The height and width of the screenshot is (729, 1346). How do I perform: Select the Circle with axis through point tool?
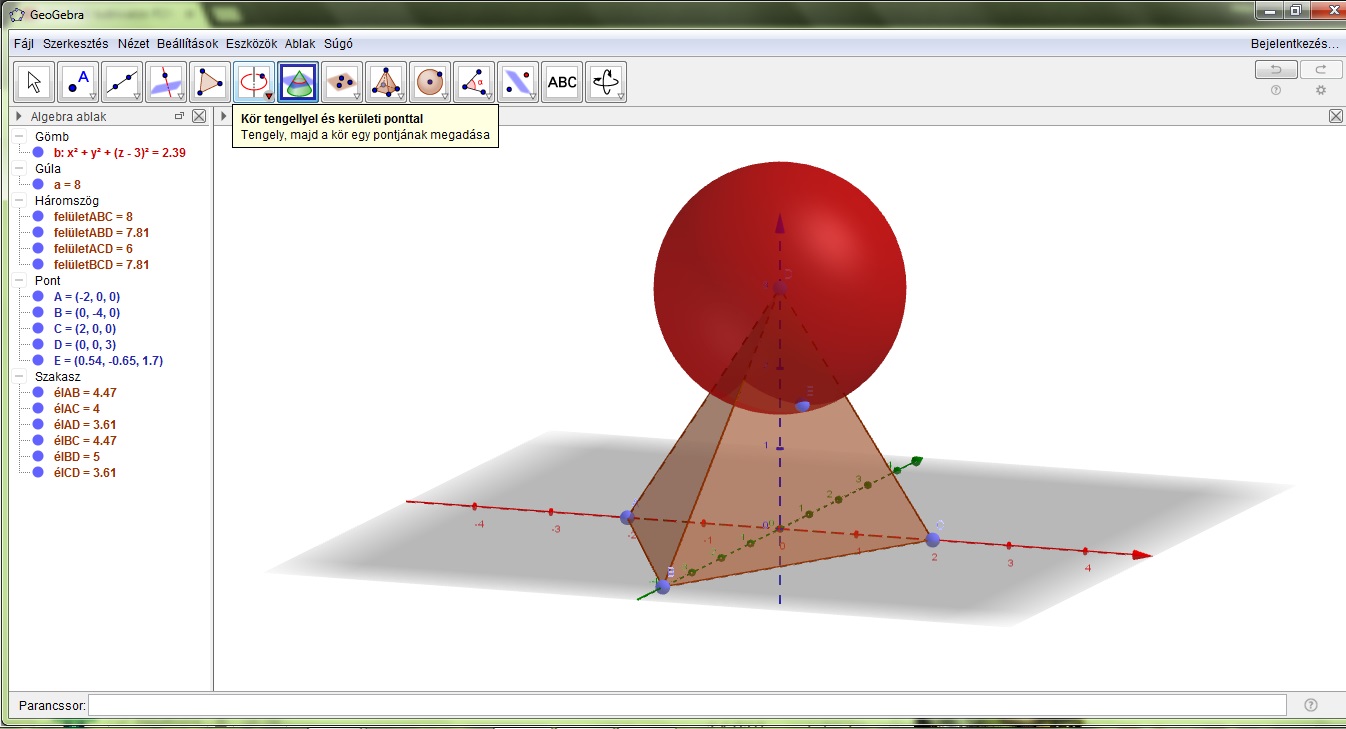click(254, 82)
